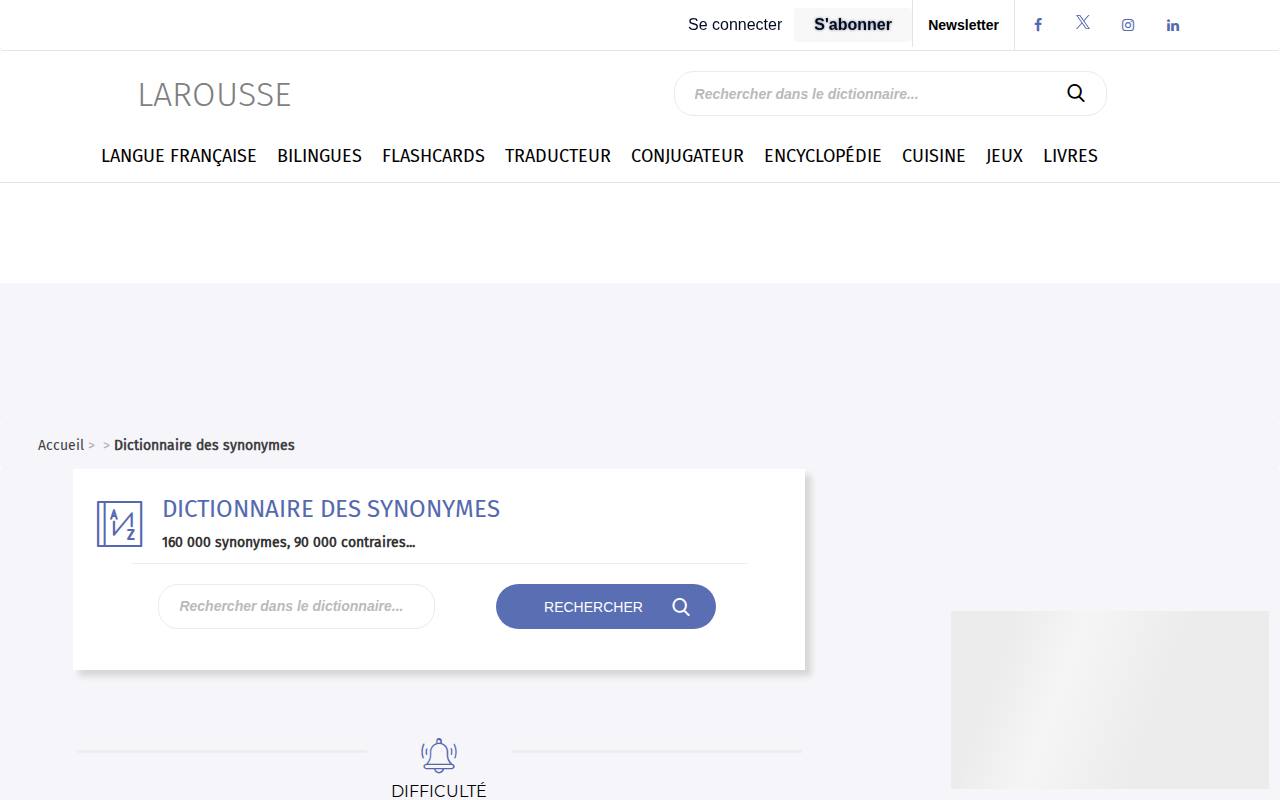Open Larousse Facebook page icon
1280x800 pixels.
(1038, 25)
